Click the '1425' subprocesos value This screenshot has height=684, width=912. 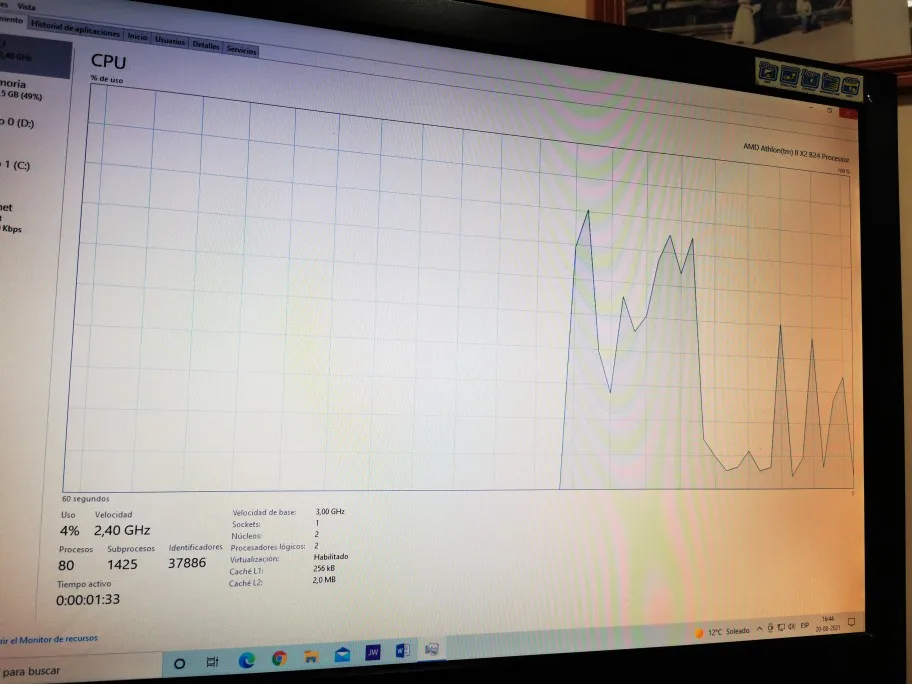click(x=122, y=564)
